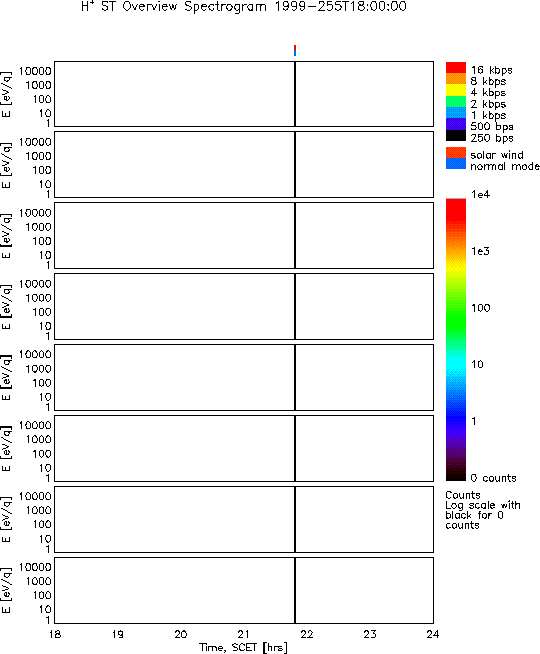The width and height of the screenshot is (540, 654).
Task: Click the normal mode legend swatch
Action: 456,164
